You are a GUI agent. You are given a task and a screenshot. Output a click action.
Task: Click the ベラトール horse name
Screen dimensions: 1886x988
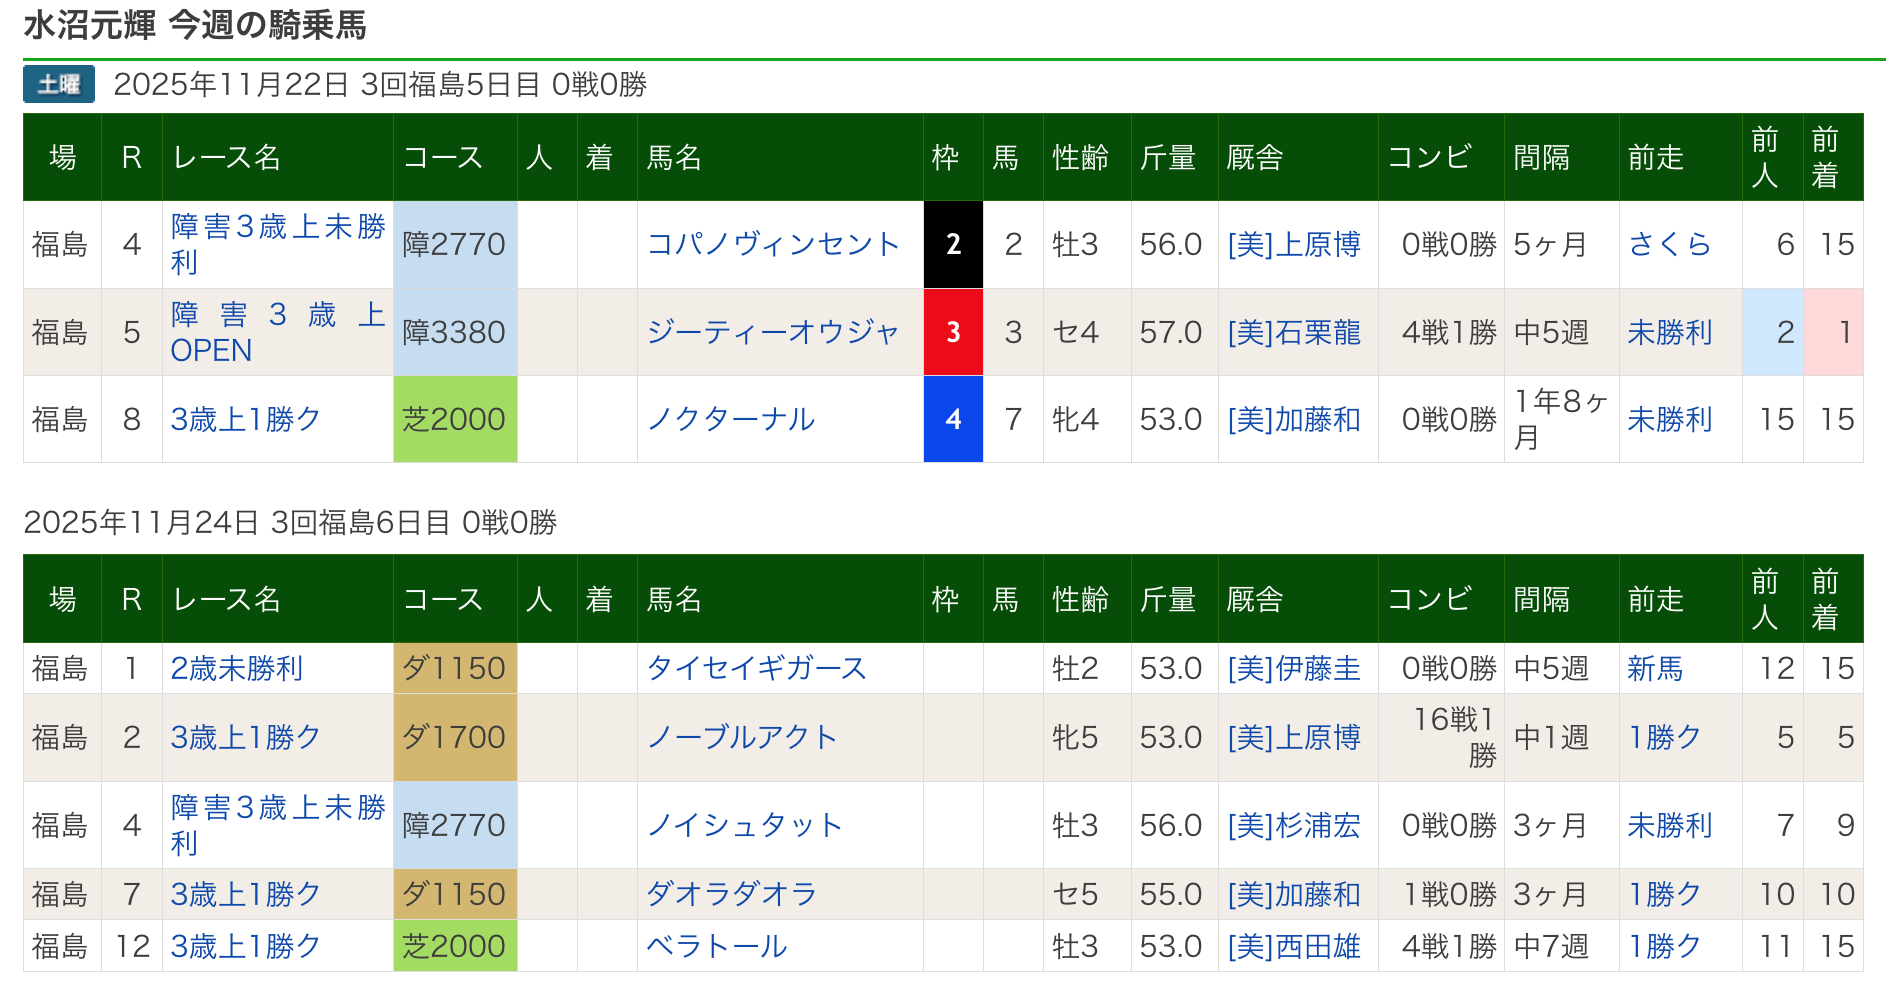[x=717, y=946]
